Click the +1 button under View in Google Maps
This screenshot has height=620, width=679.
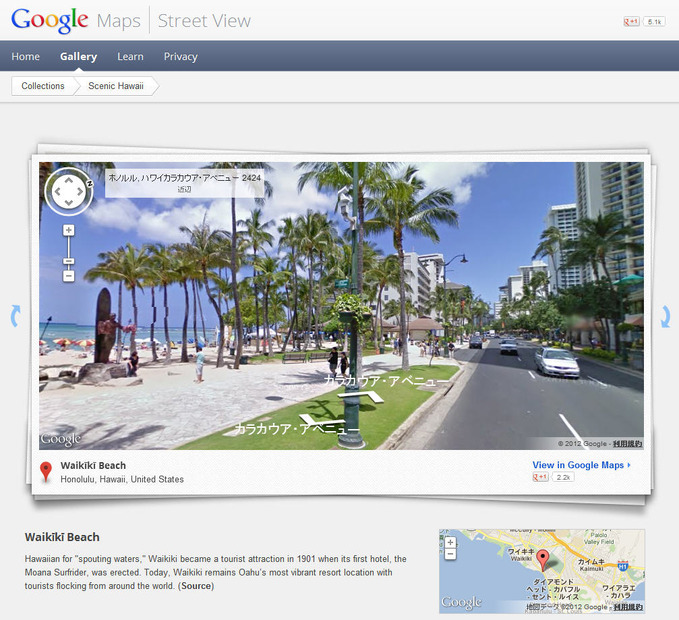coord(540,477)
